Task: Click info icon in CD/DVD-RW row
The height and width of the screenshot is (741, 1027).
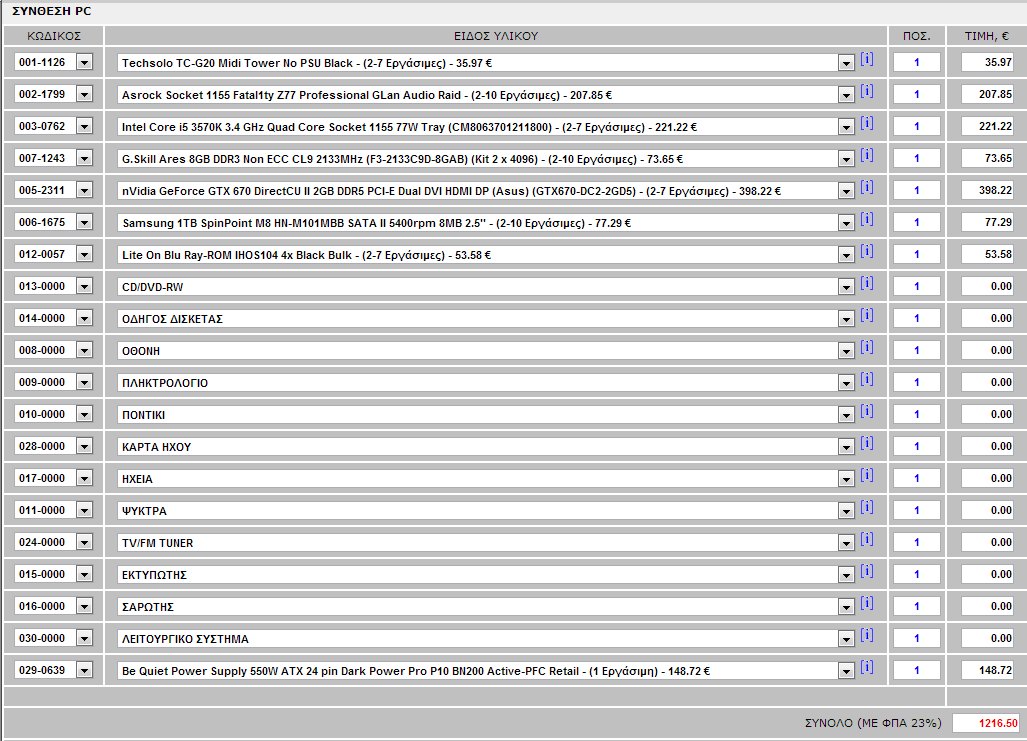Action: (x=867, y=283)
